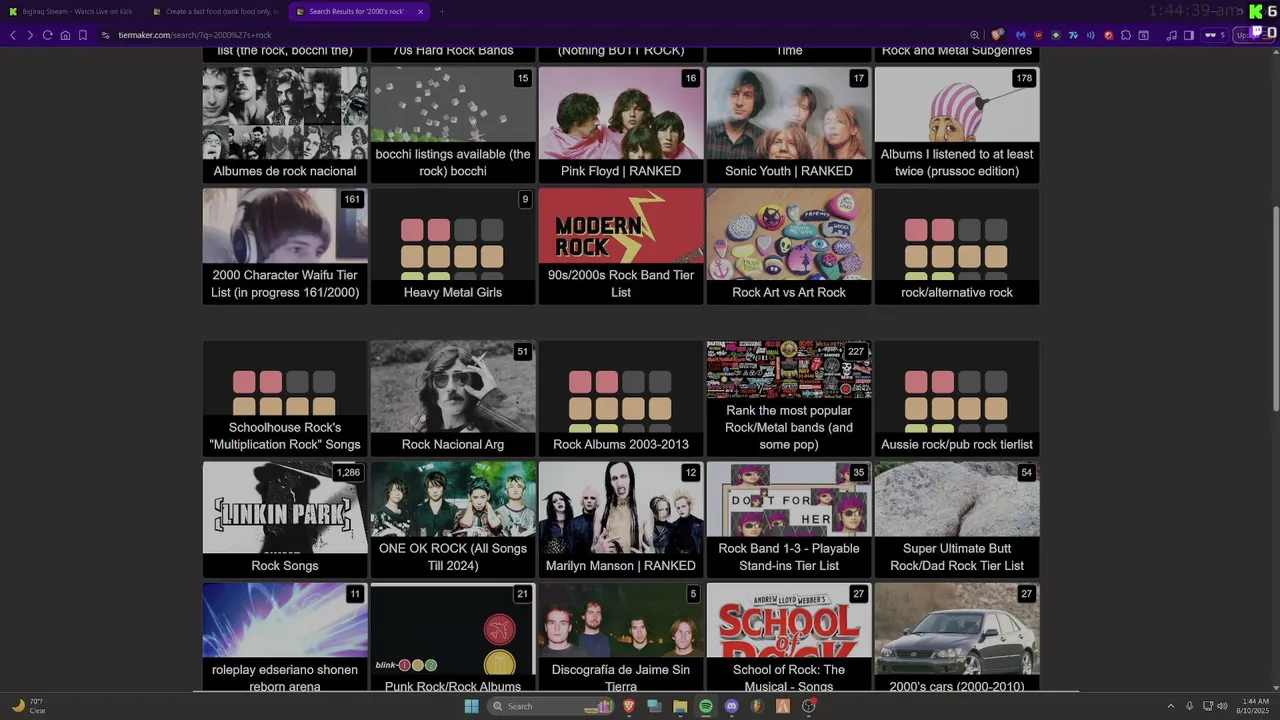Open the volume icon in system tray

1223,706
